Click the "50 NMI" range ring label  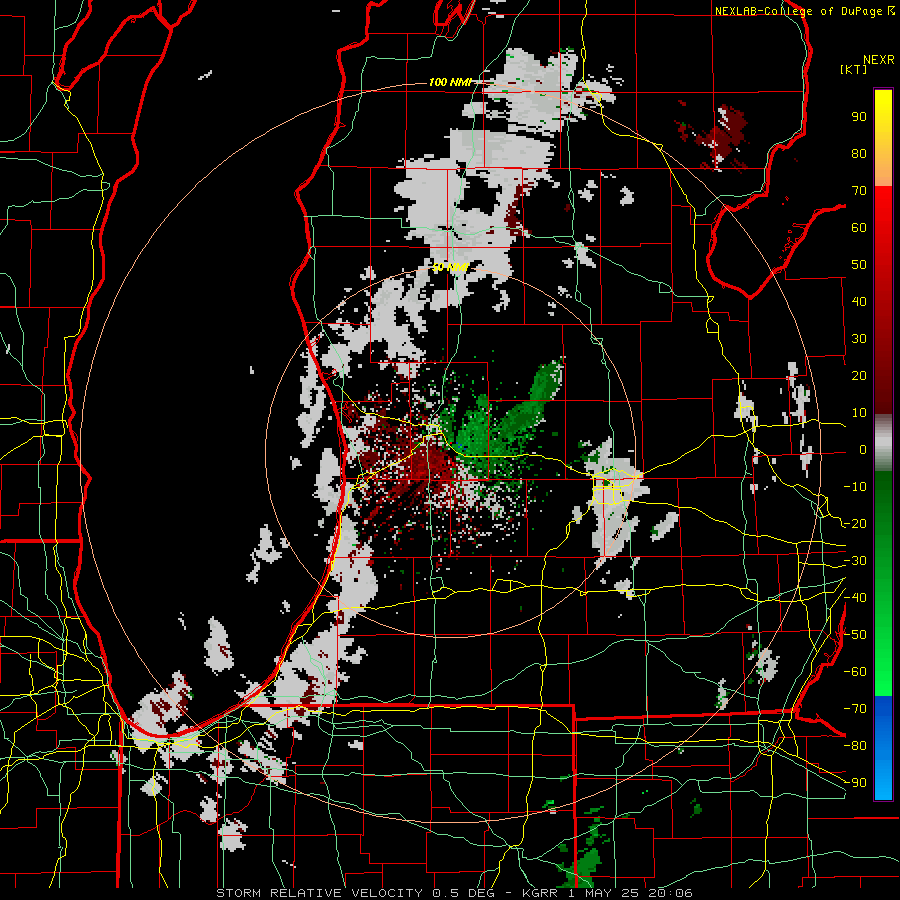[x=451, y=267]
